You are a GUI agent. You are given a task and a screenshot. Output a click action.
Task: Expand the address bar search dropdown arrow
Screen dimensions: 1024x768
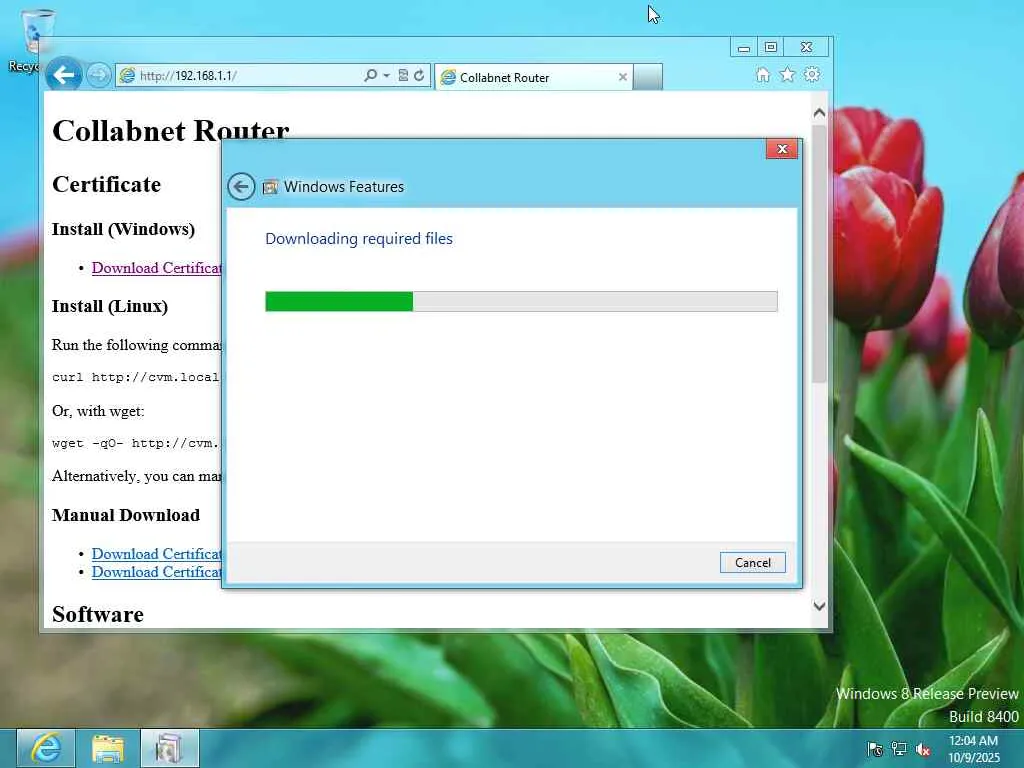click(387, 76)
